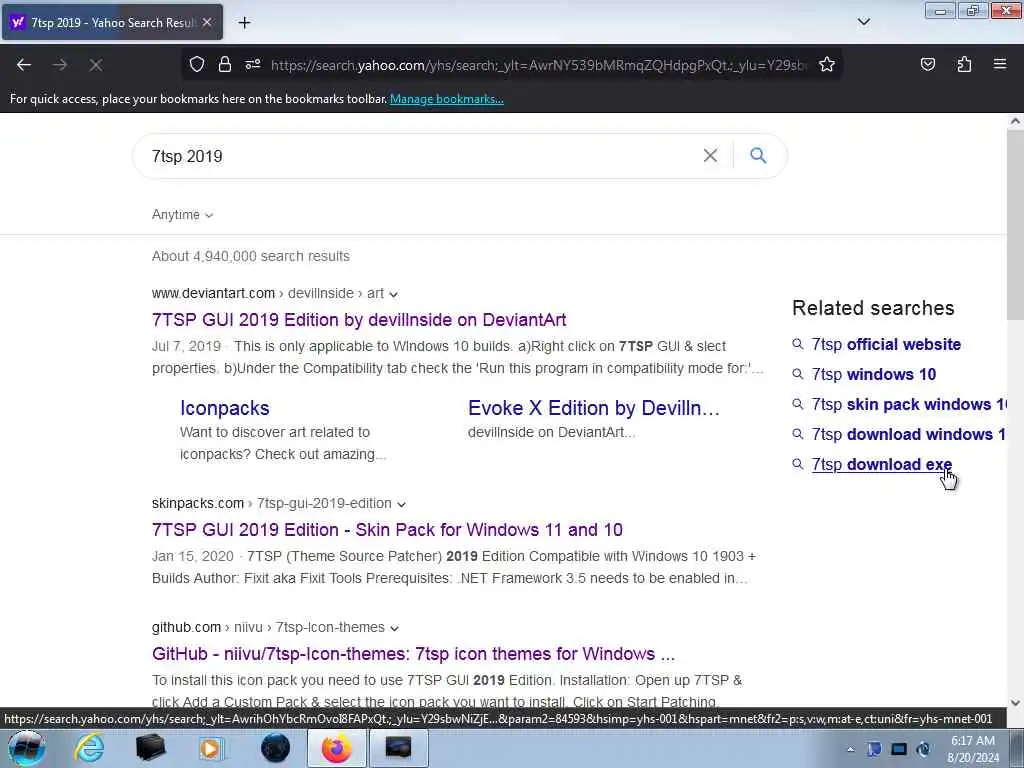Image resolution: width=1024 pixels, height=768 pixels.
Task: Click the 'About 4,940,000 search results' text
Action: click(251, 256)
